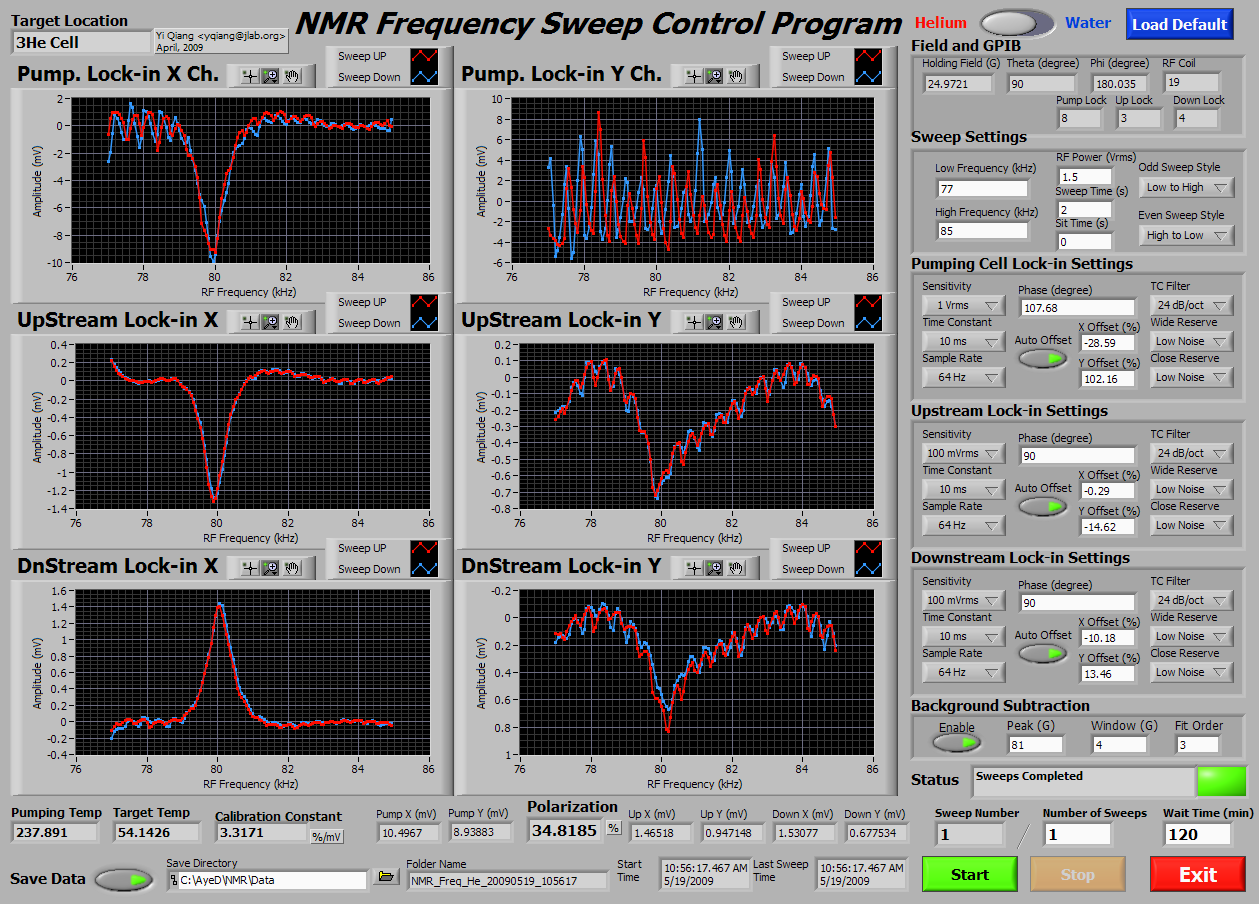Toggle the Save Data switch
The height and width of the screenshot is (904, 1259).
click(x=125, y=880)
